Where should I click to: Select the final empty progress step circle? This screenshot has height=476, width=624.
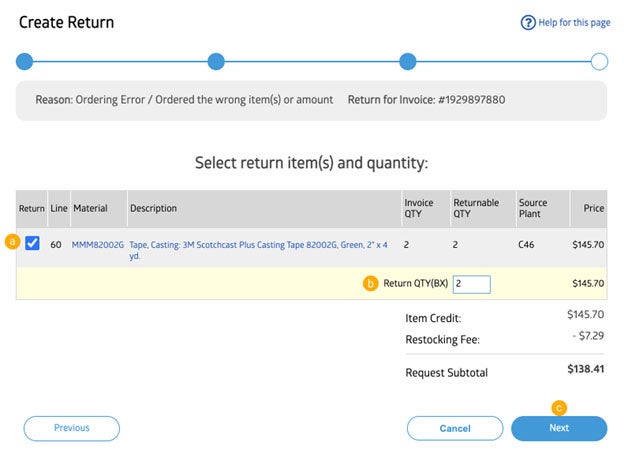point(599,62)
